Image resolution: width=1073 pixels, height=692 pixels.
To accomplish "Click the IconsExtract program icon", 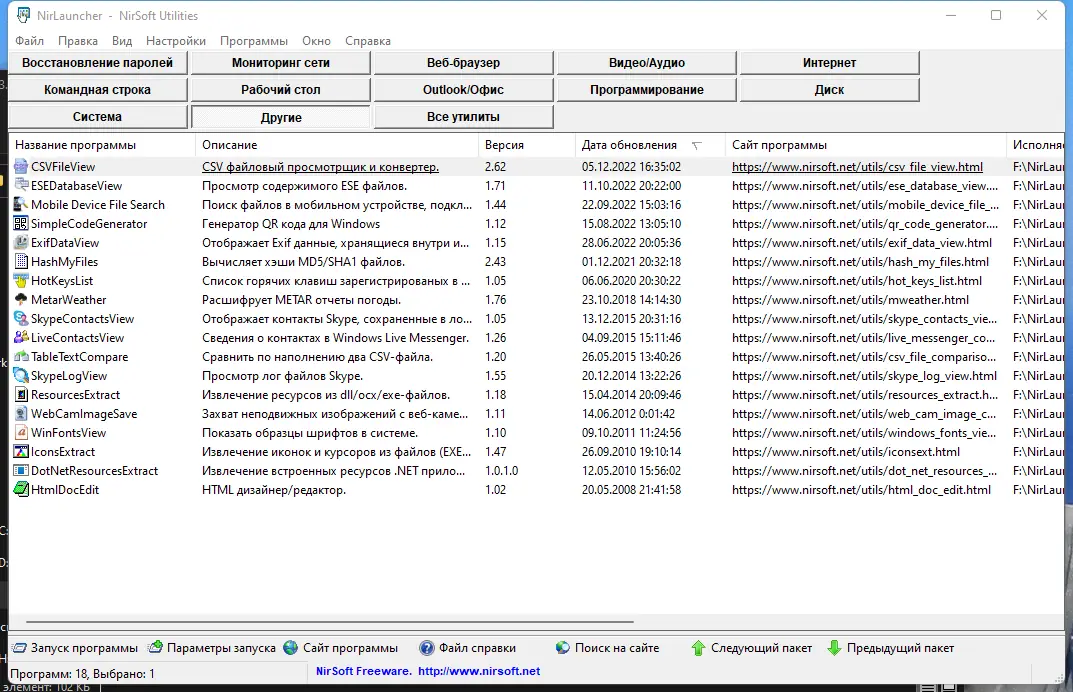I will pyautogui.click(x=21, y=452).
